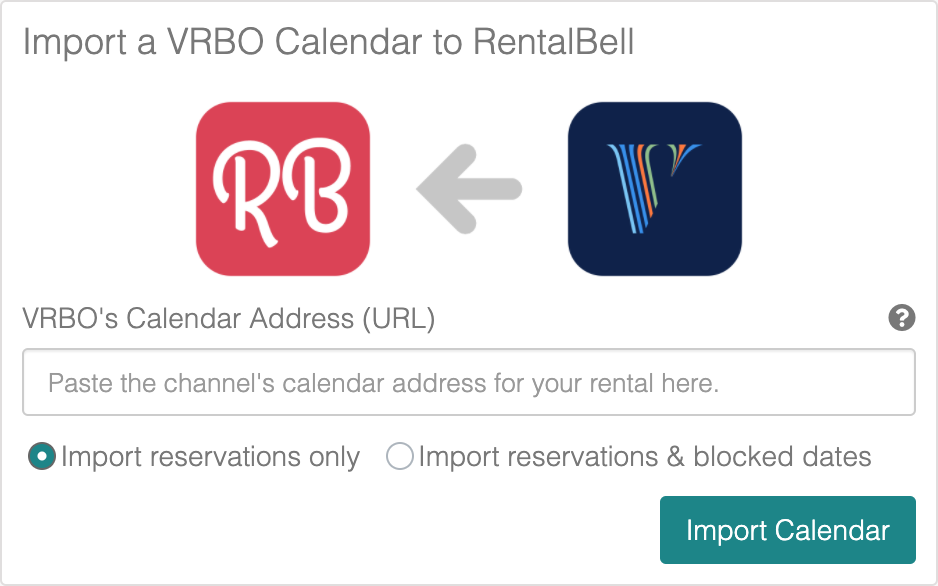The image size is (938, 586).
Task: Click the placeholder text 'Paste the channel's calendar address'
Action: tap(268, 383)
